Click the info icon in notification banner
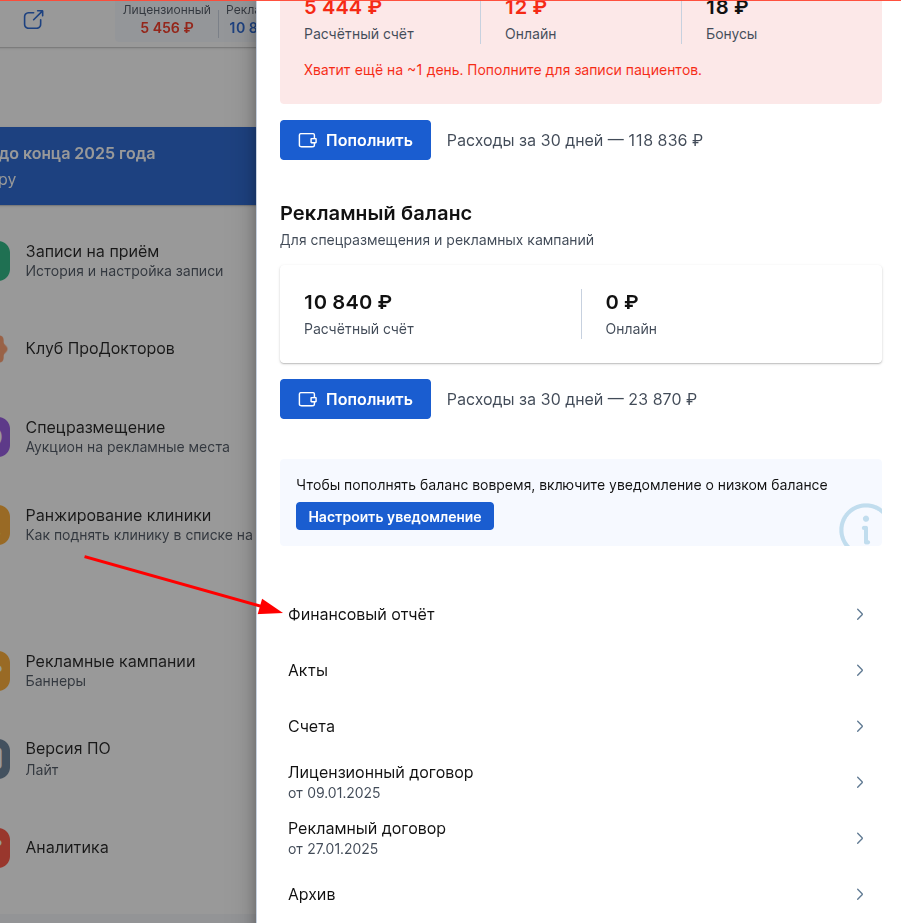The height and width of the screenshot is (923, 901). [x=860, y=525]
